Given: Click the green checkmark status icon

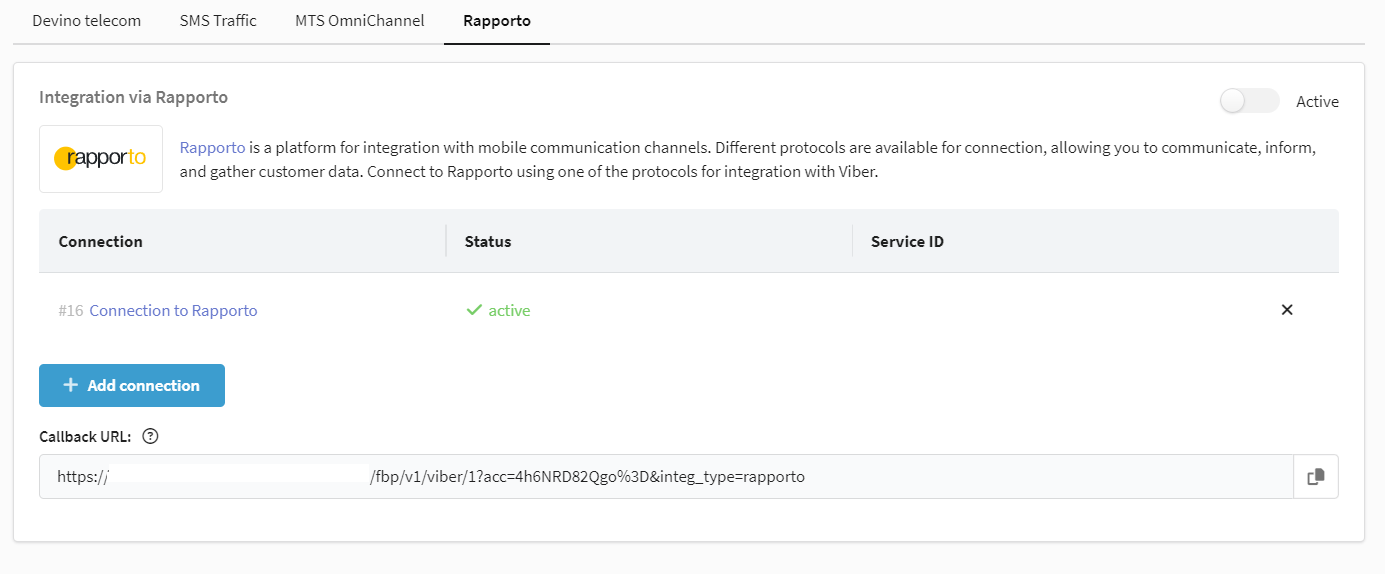Looking at the screenshot, I should [x=474, y=310].
